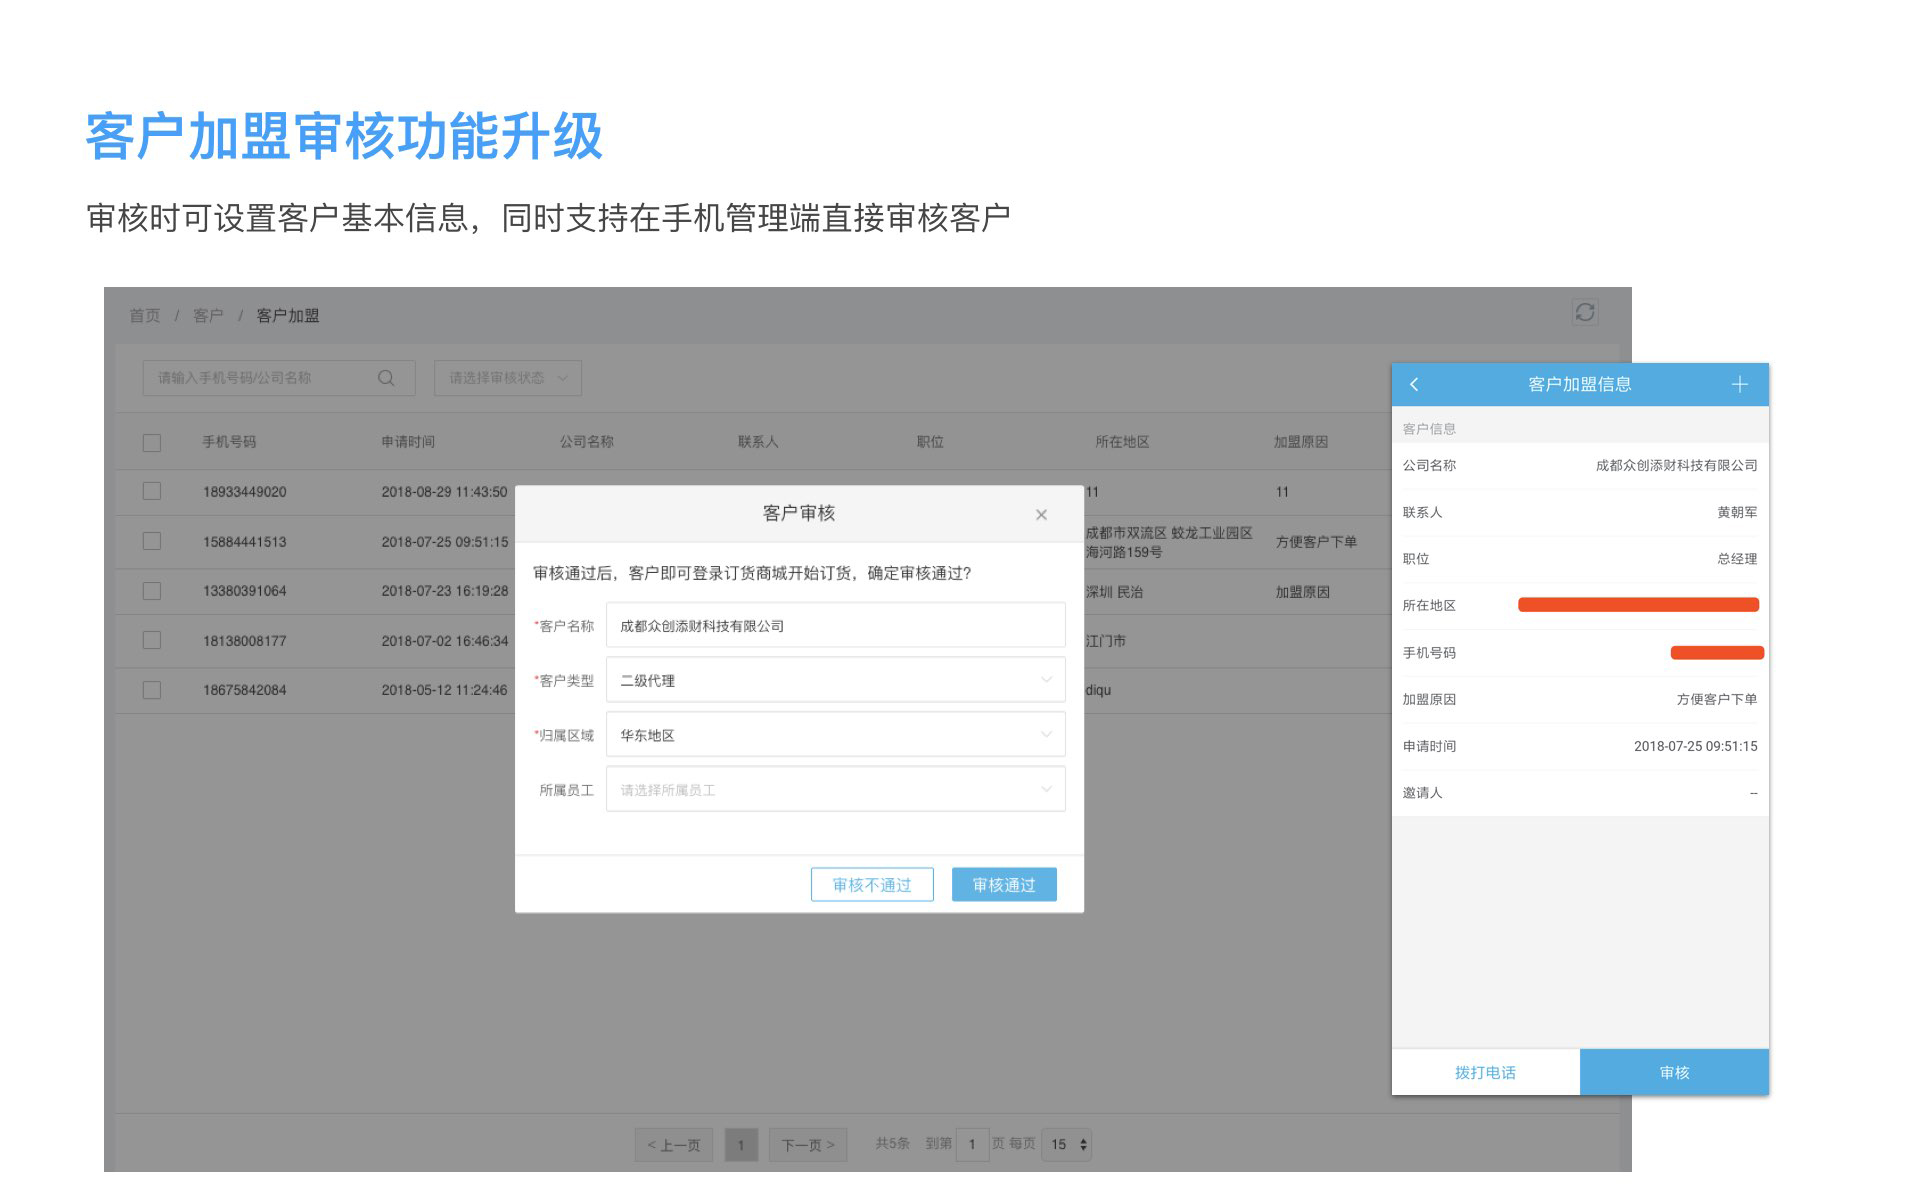Expand the 客户类型 dropdown showing 二级代理
Image resolution: width=1920 pixels, height=1200 pixels.
pos(835,681)
